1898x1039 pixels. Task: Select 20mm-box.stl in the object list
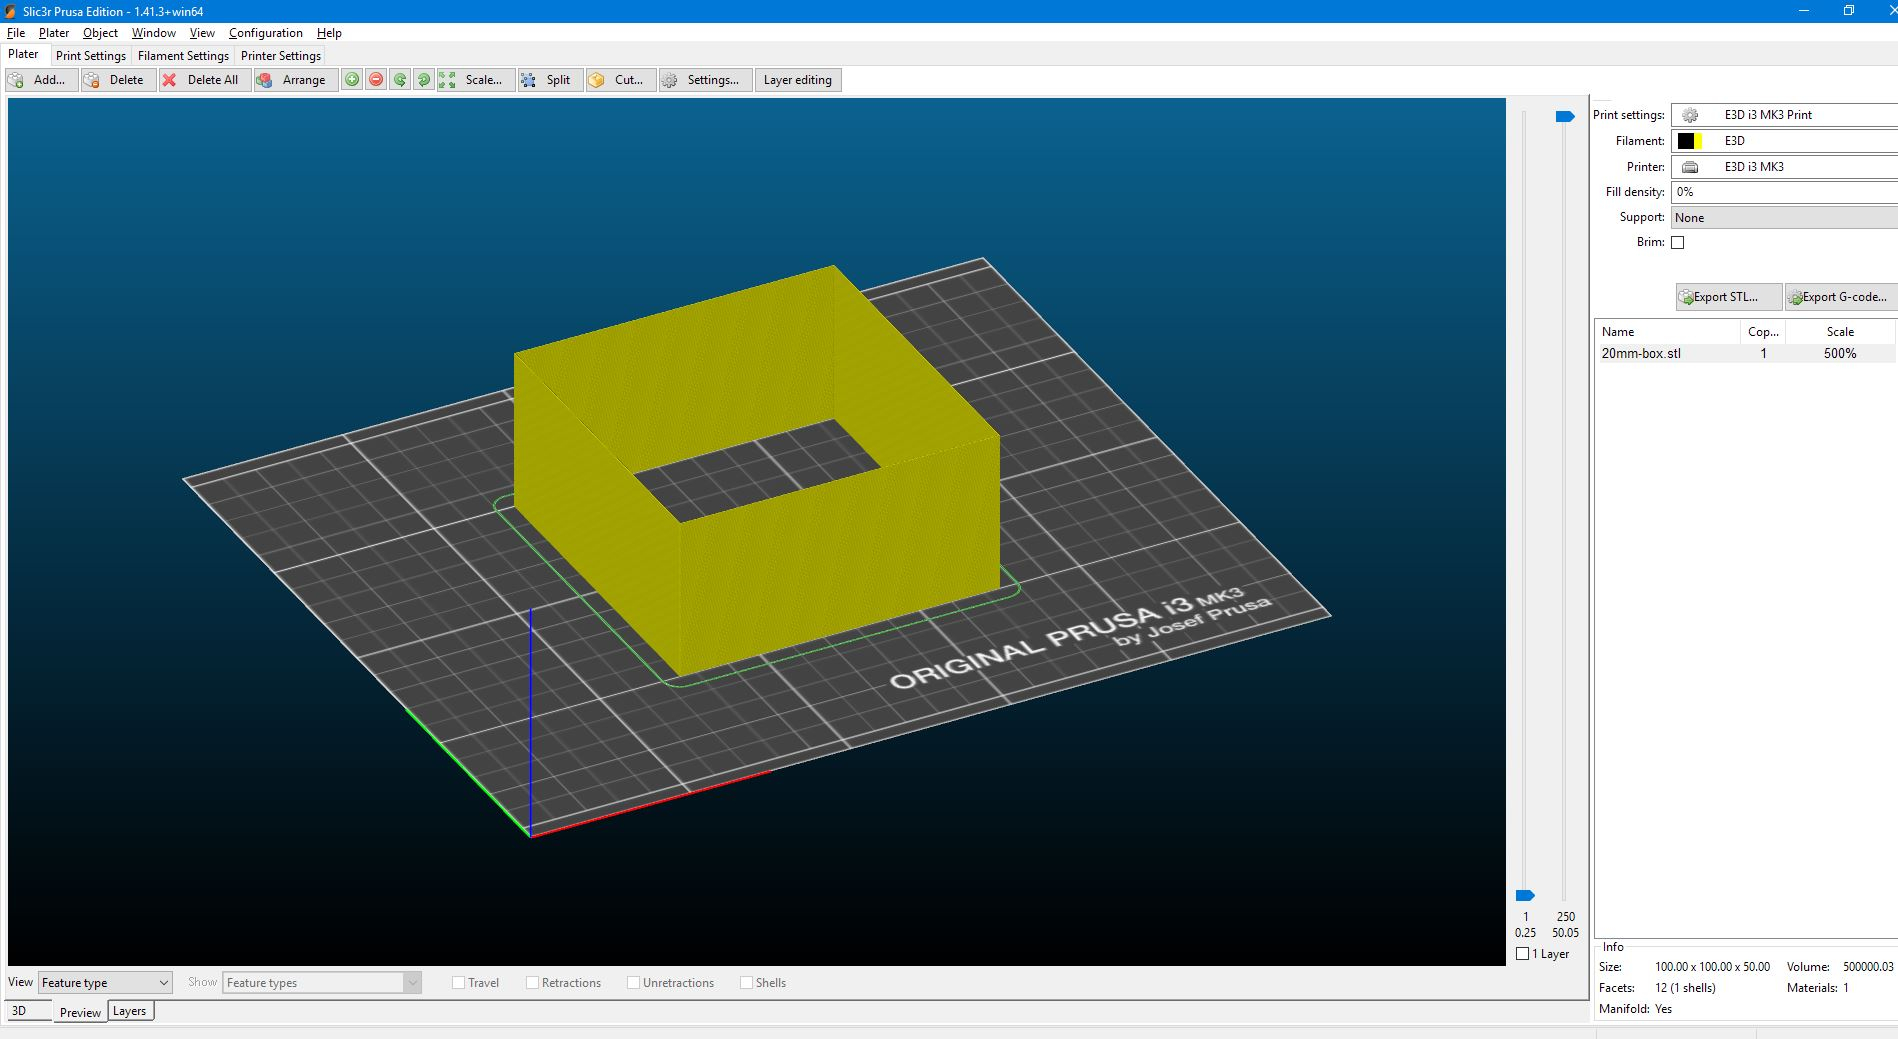tap(1641, 354)
